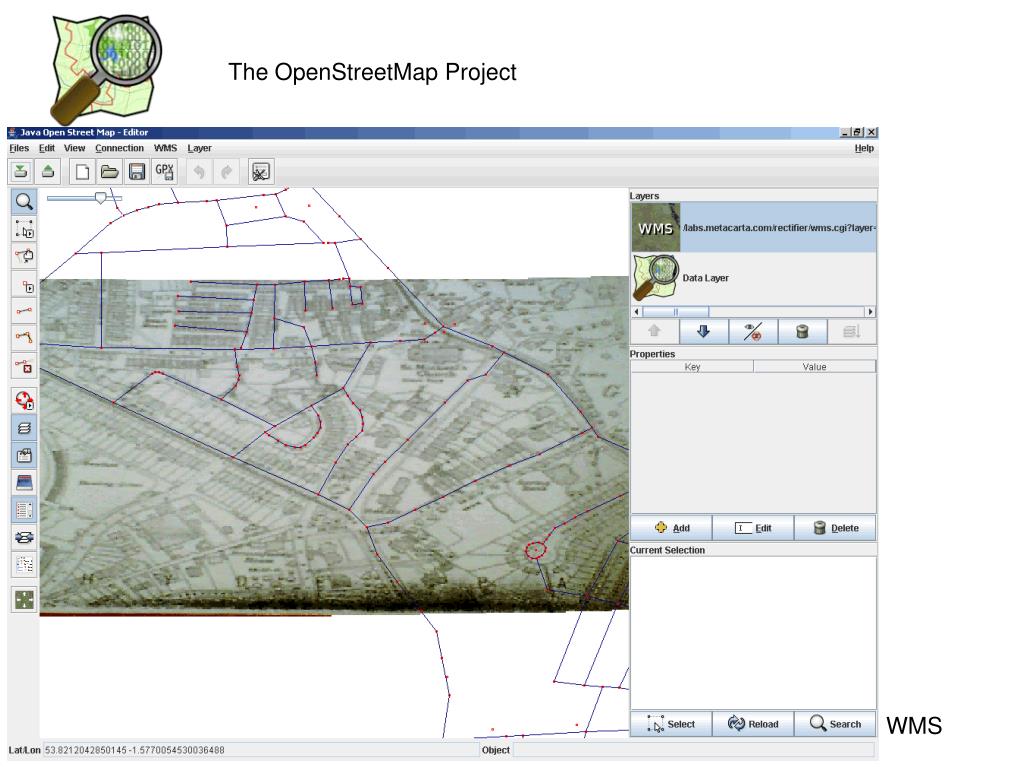Toggle the properties/clipboard panel

click(24, 455)
